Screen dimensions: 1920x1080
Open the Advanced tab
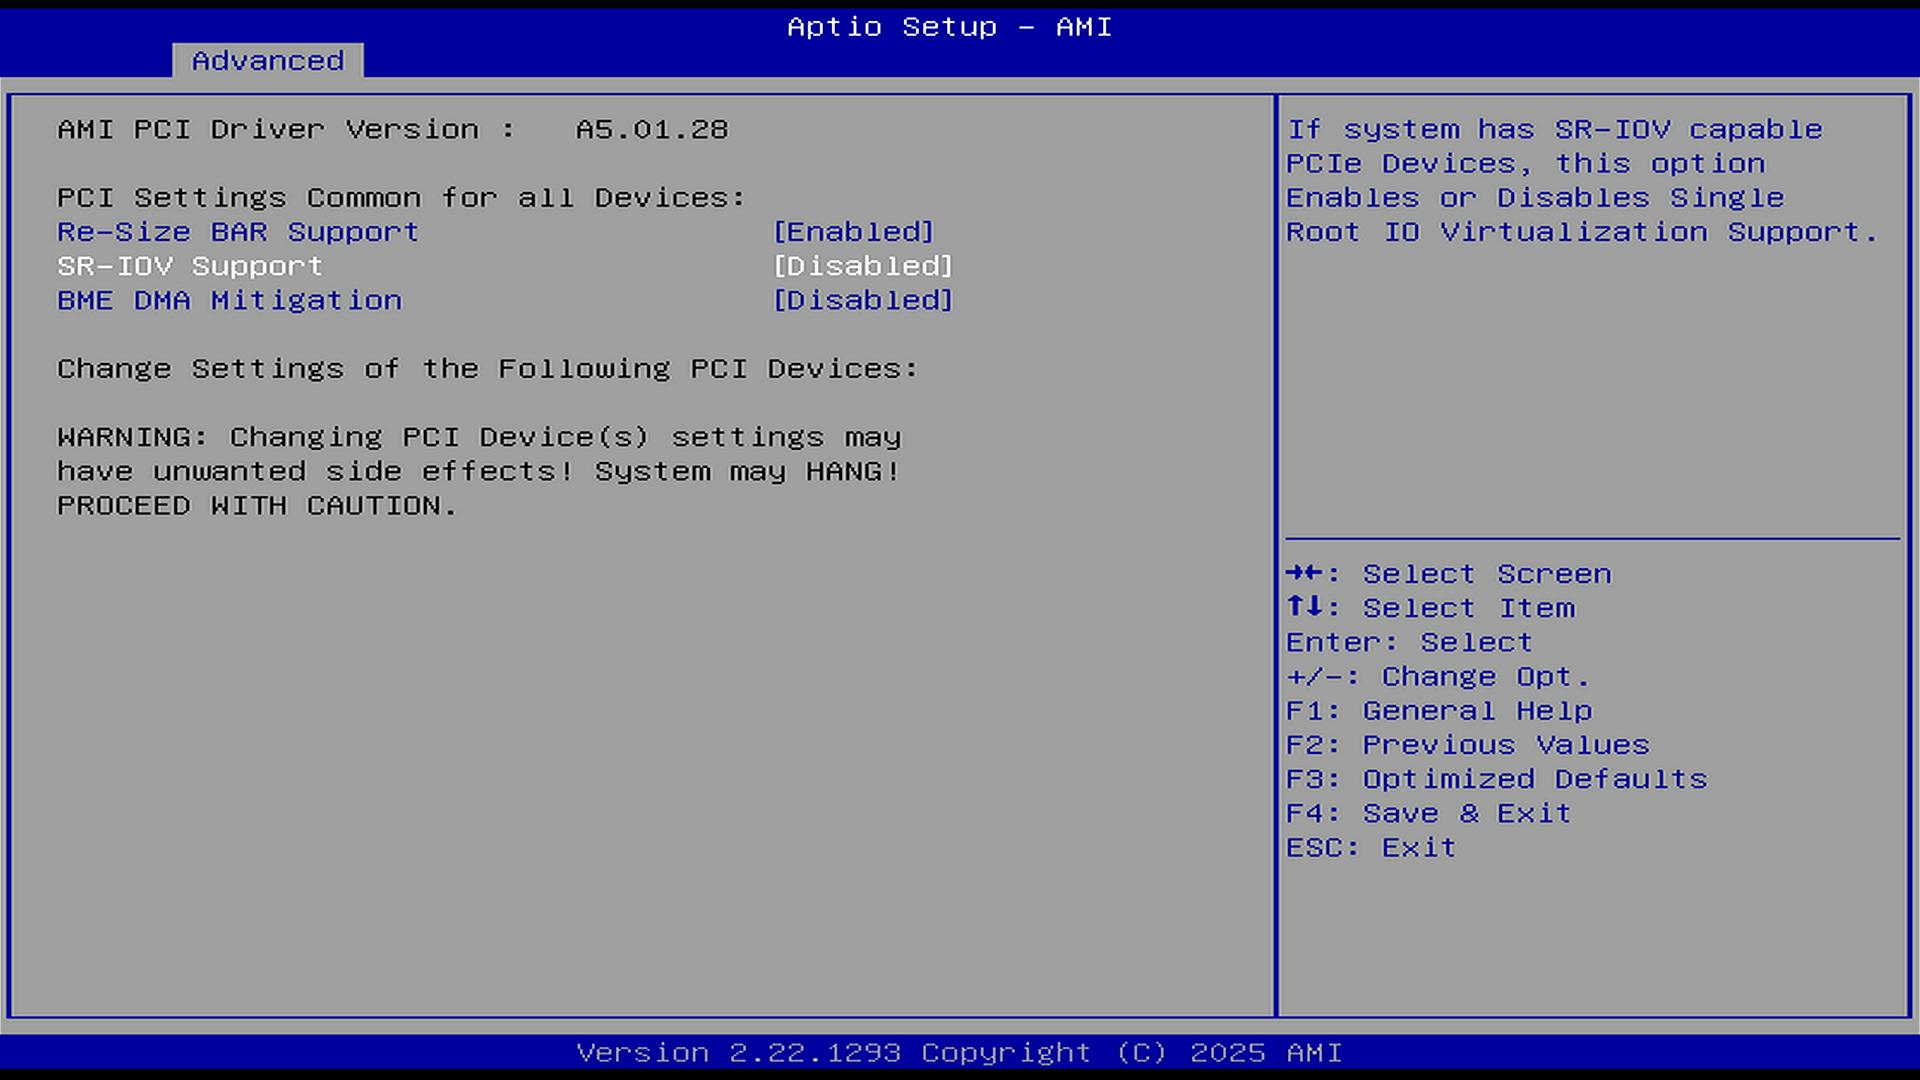pyautogui.click(x=267, y=61)
